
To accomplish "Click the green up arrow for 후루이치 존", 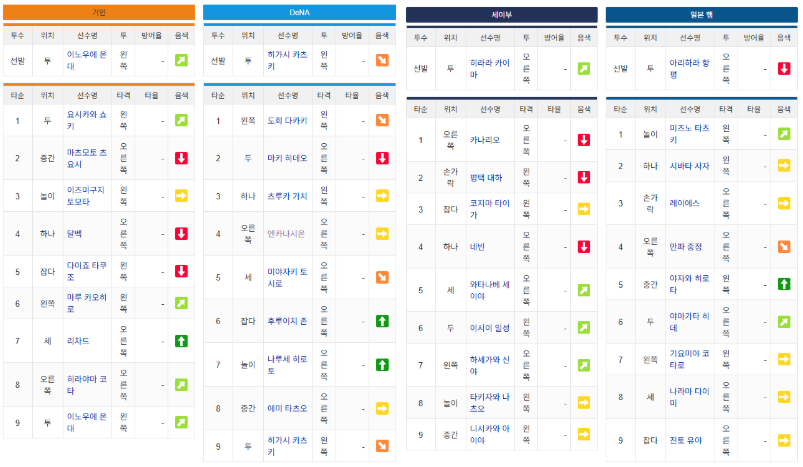I will 382,322.
